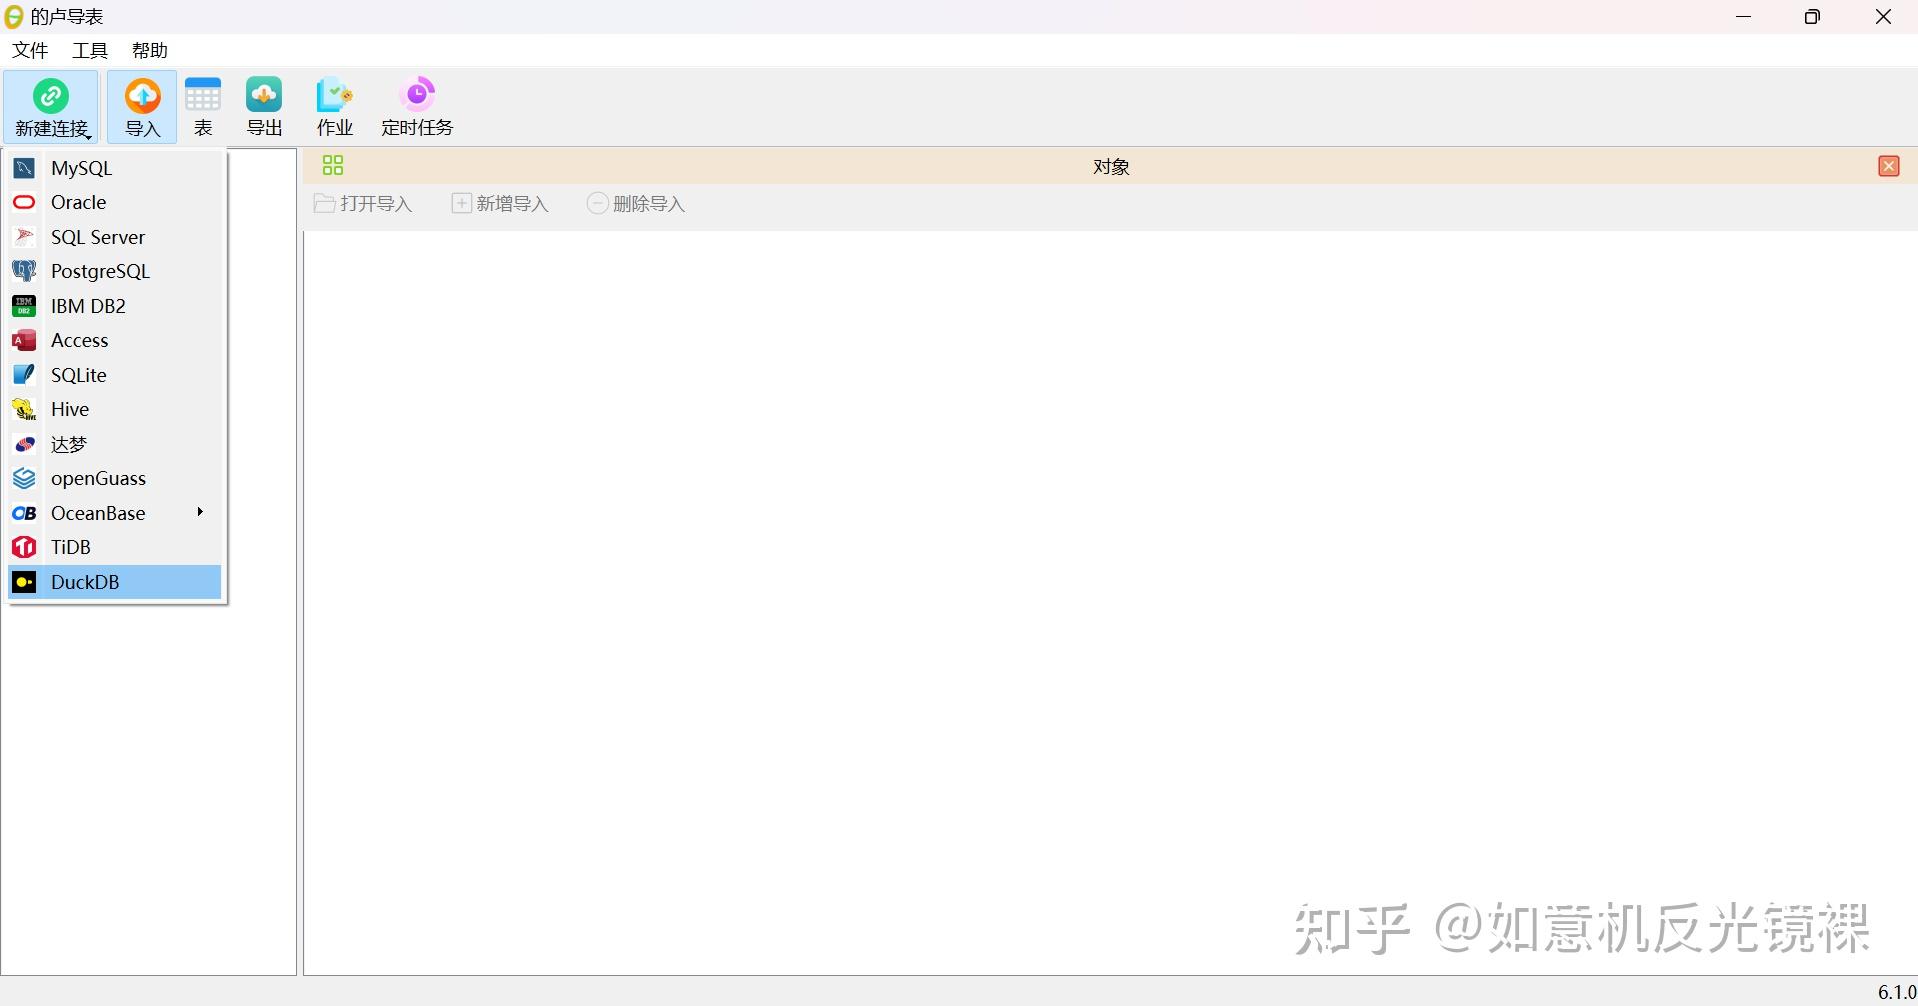The height and width of the screenshot is (1006, 1918).
Task: Select the 达梦 database entry
Action: pos(67,445)
